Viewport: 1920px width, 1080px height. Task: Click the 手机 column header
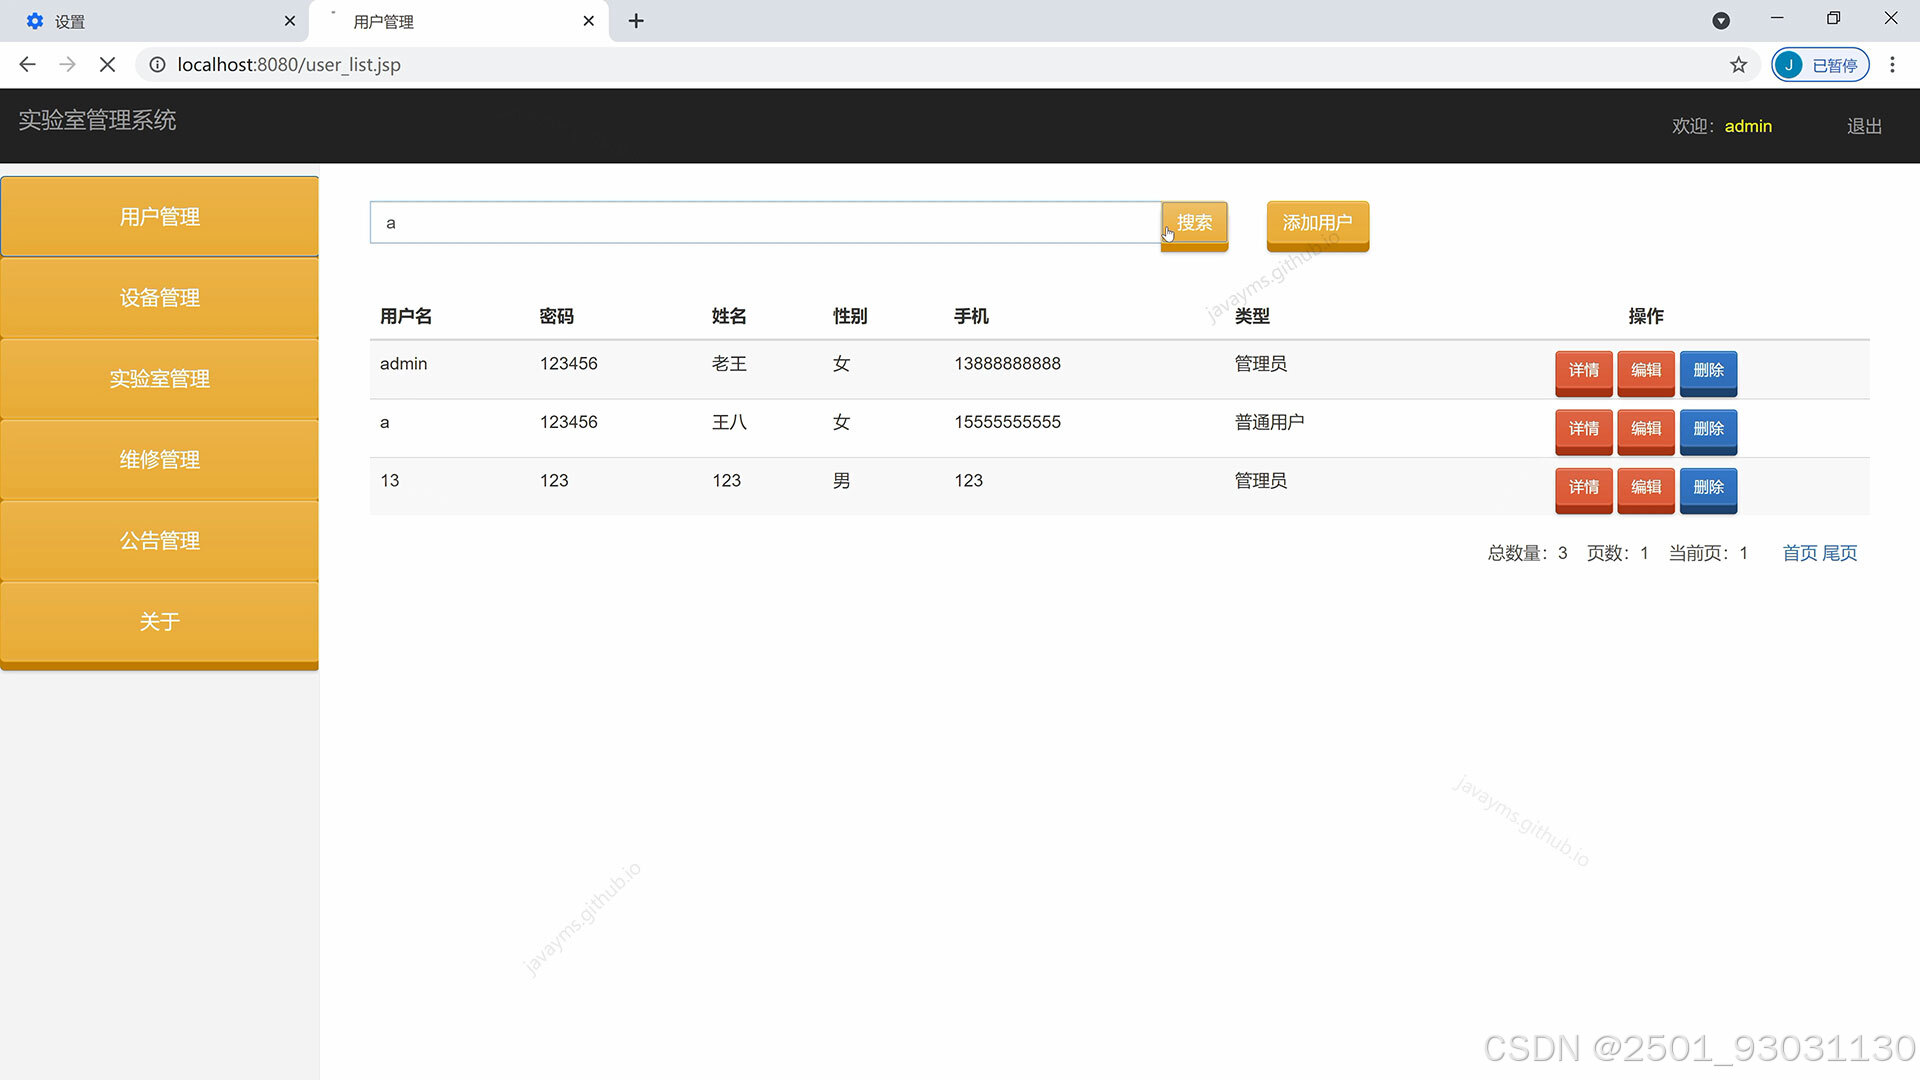tap(971, 316)
